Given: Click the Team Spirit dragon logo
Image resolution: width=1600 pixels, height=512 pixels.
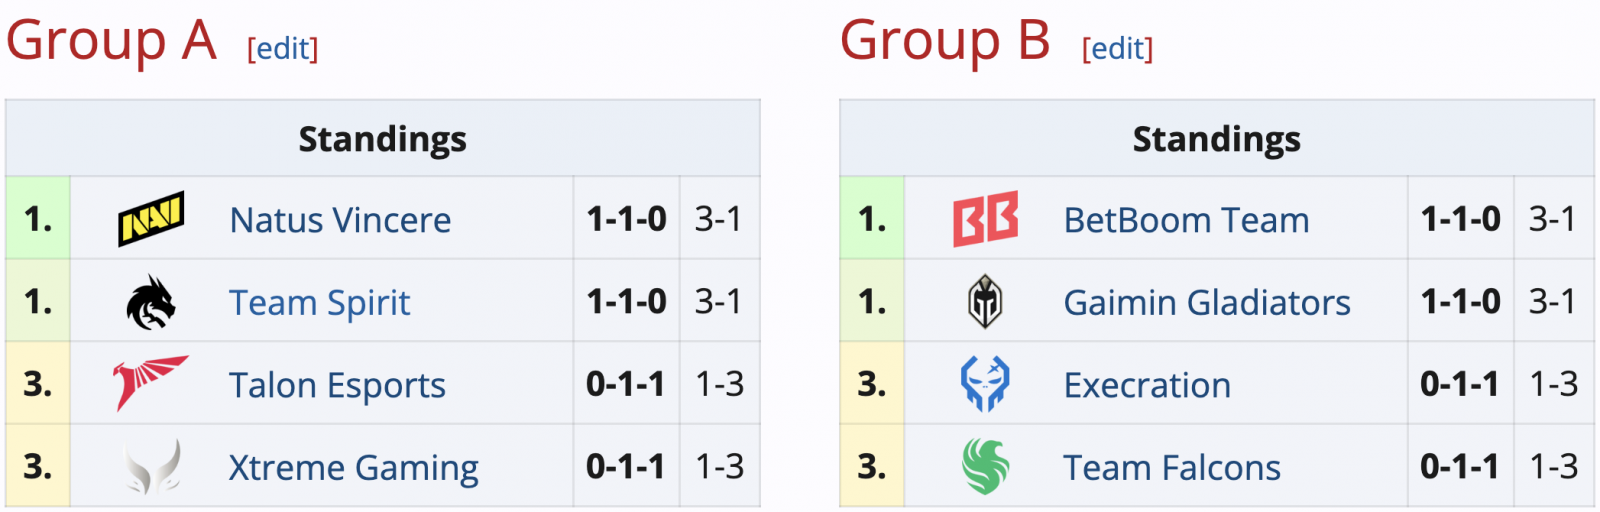Looking at the screenshot, I should pos(151,301).
